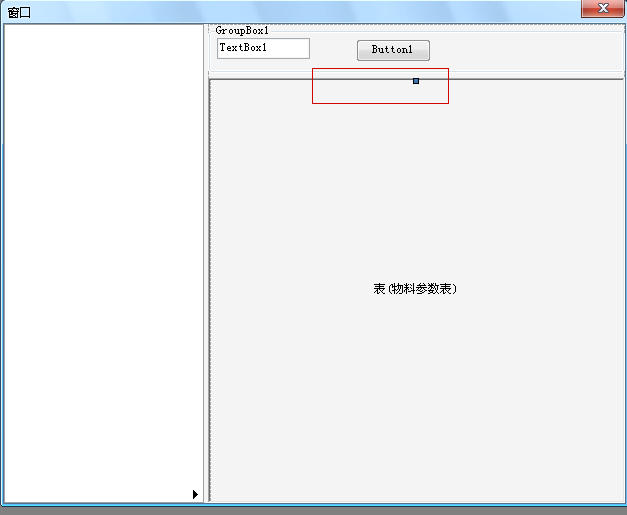The width and height of the screenshot is (627, 515).
Task: Click the gap between TextBox1 and Button1
Action: (x=333, y=50)
